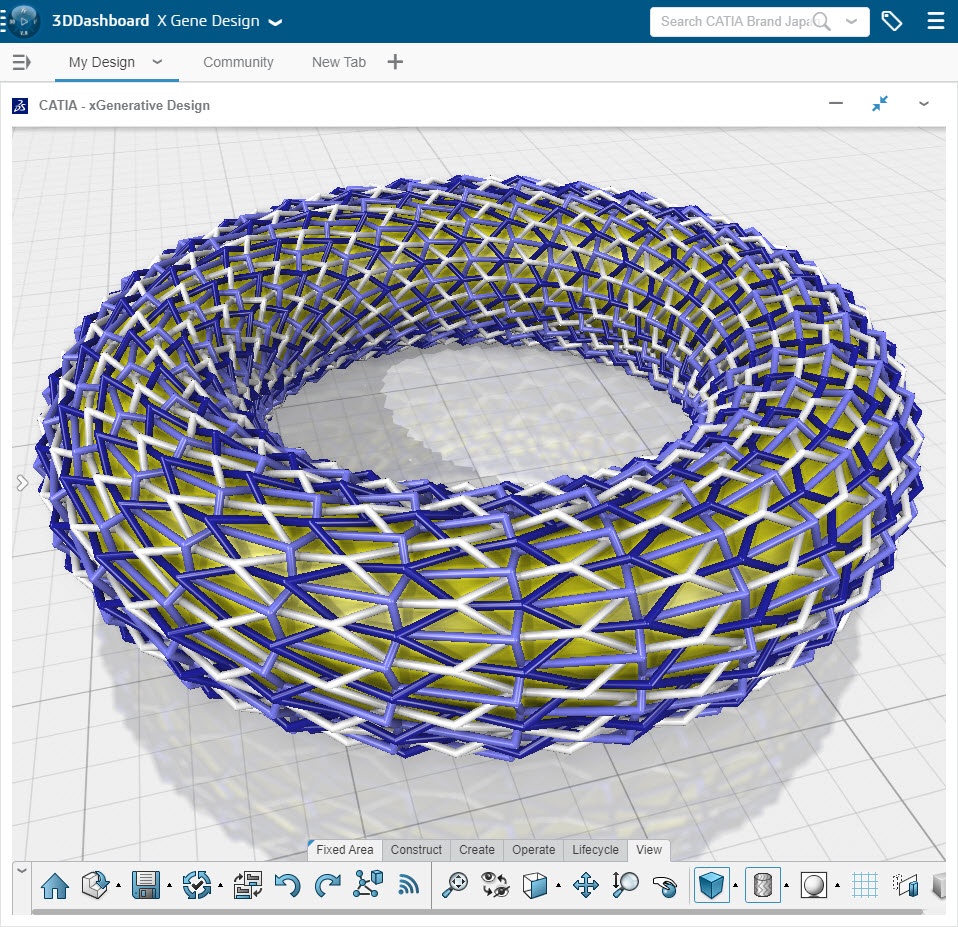This screenshot has height=927, width=958.
Task: Select the Zoom in/out magnifier icon
Action: coord(625,885)
